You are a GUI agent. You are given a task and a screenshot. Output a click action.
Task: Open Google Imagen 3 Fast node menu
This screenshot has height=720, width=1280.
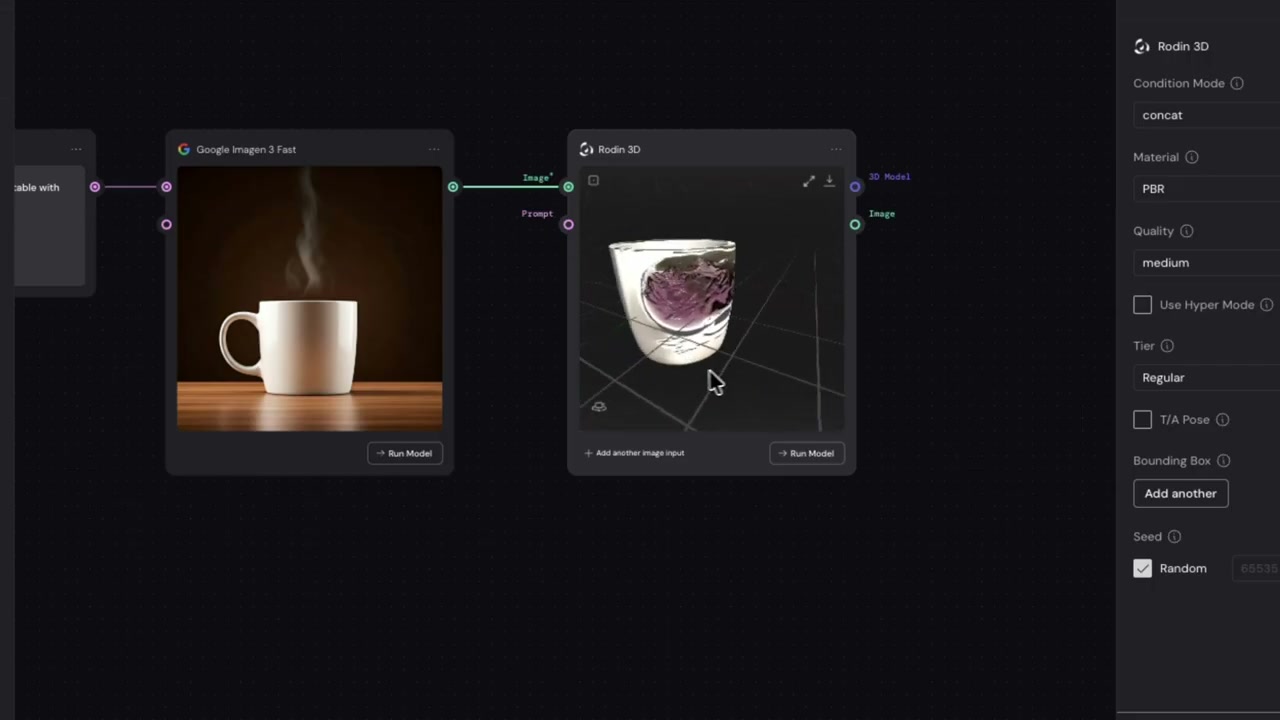click(x=434, y=150)
